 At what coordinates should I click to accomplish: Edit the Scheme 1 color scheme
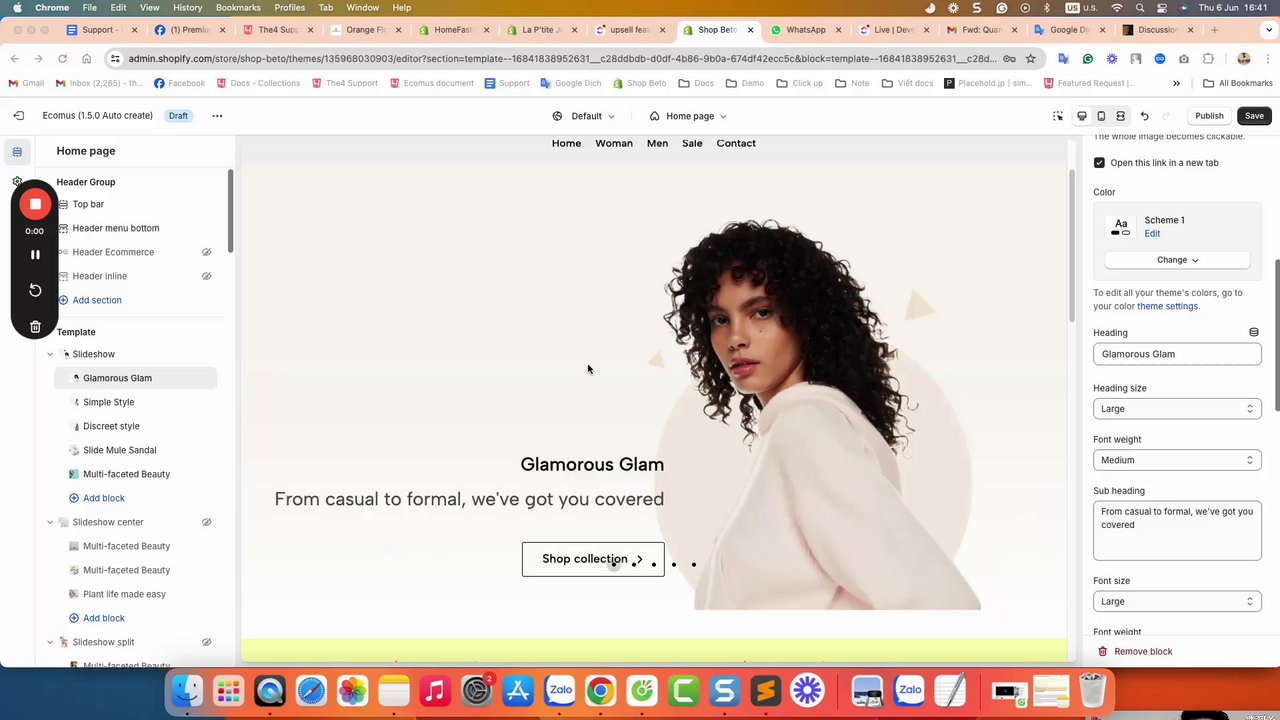pyautogui.click(x=1152, y=234)
